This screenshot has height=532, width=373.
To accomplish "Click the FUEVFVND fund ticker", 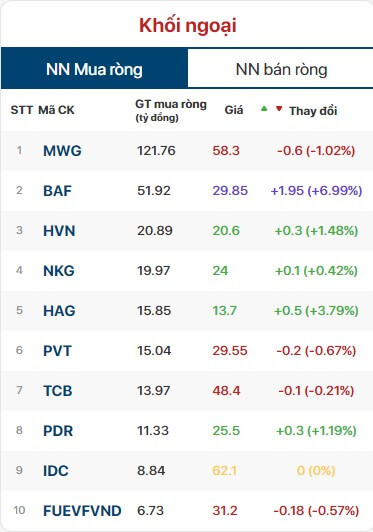I will click(x=82, y=511).
